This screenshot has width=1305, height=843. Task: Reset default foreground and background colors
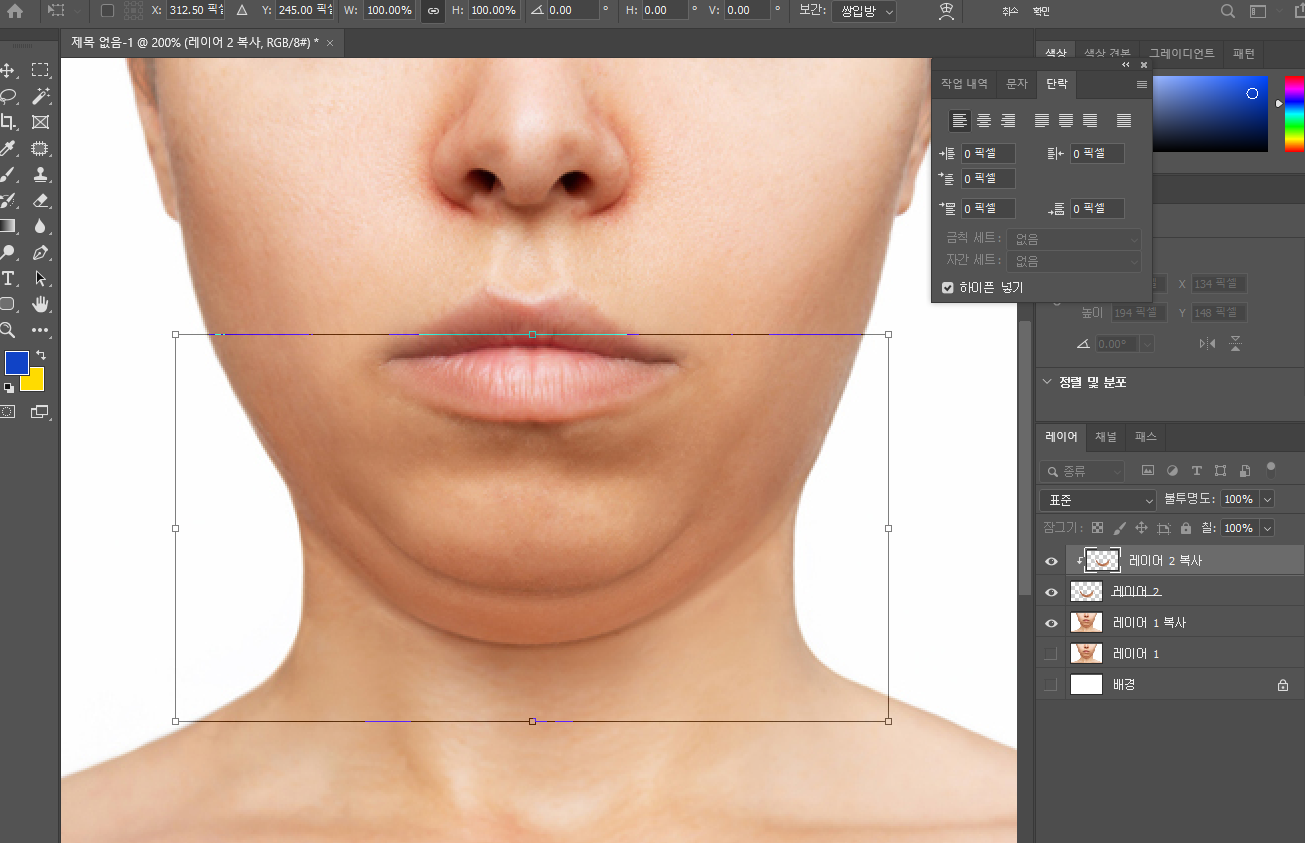pyautogui.click(x=8, y=387)
